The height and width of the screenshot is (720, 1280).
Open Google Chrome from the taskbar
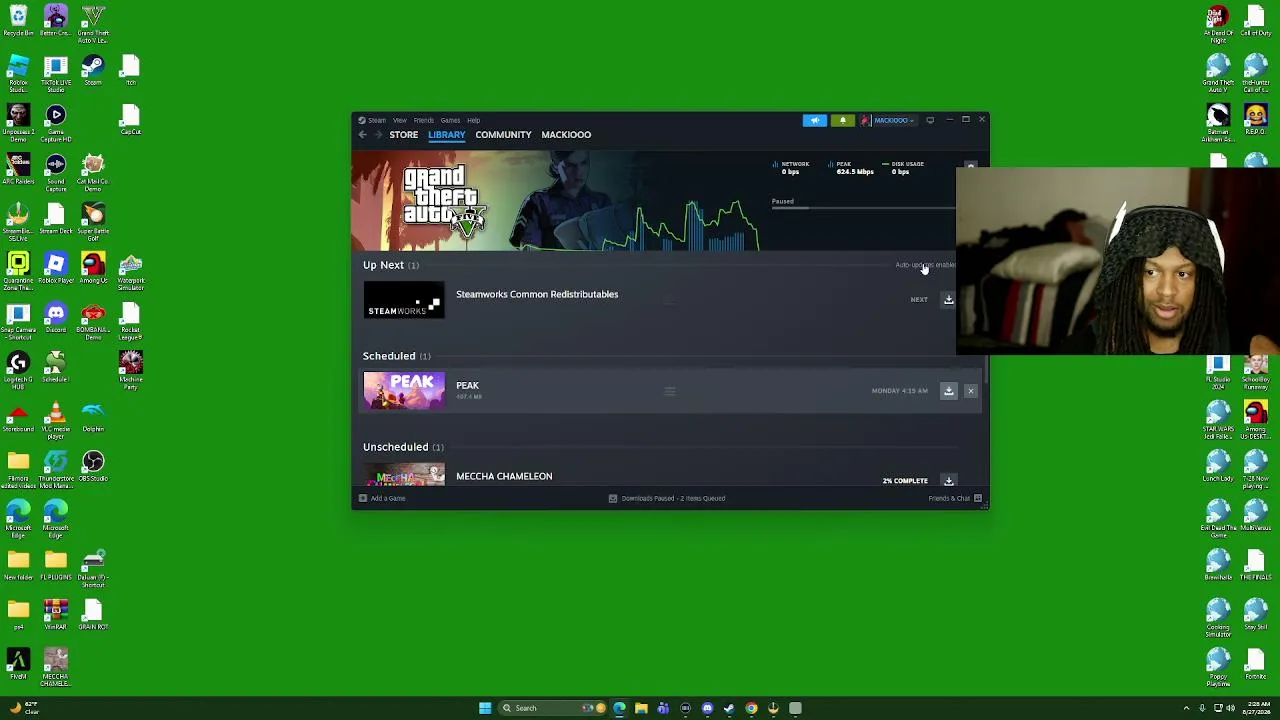click(751, 708)
